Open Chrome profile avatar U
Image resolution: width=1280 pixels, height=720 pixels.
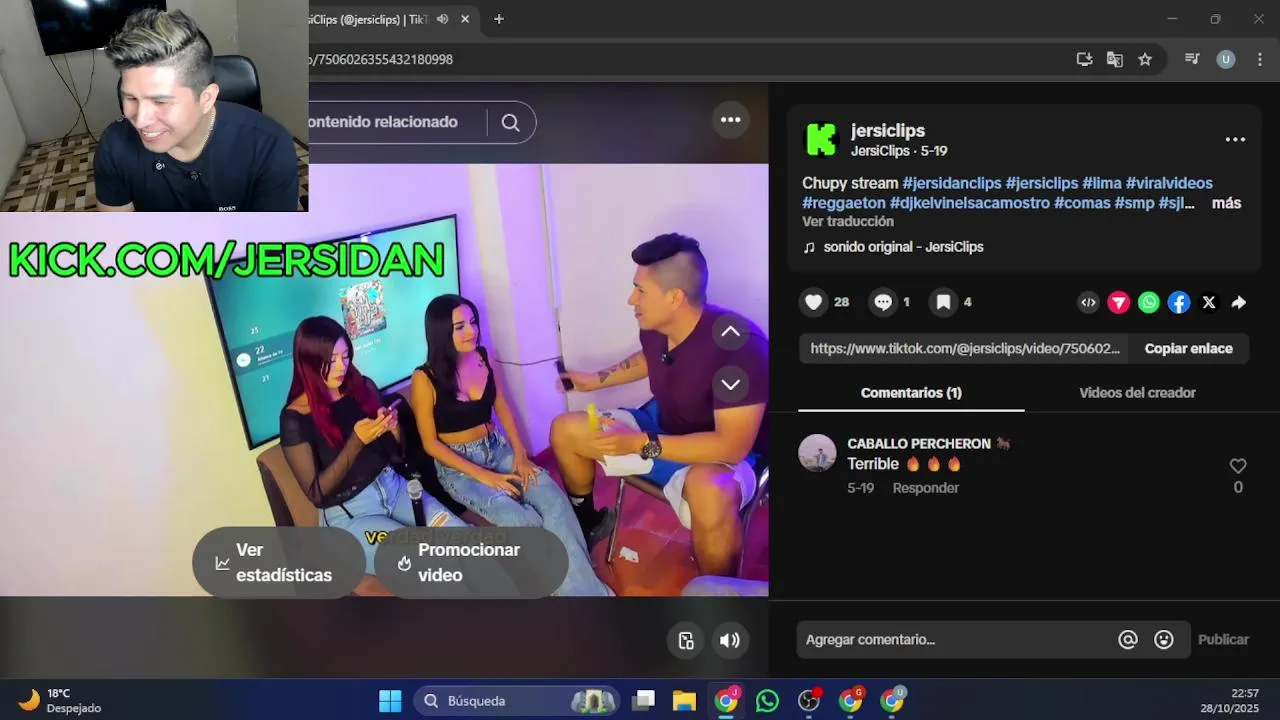point(1226,59)
